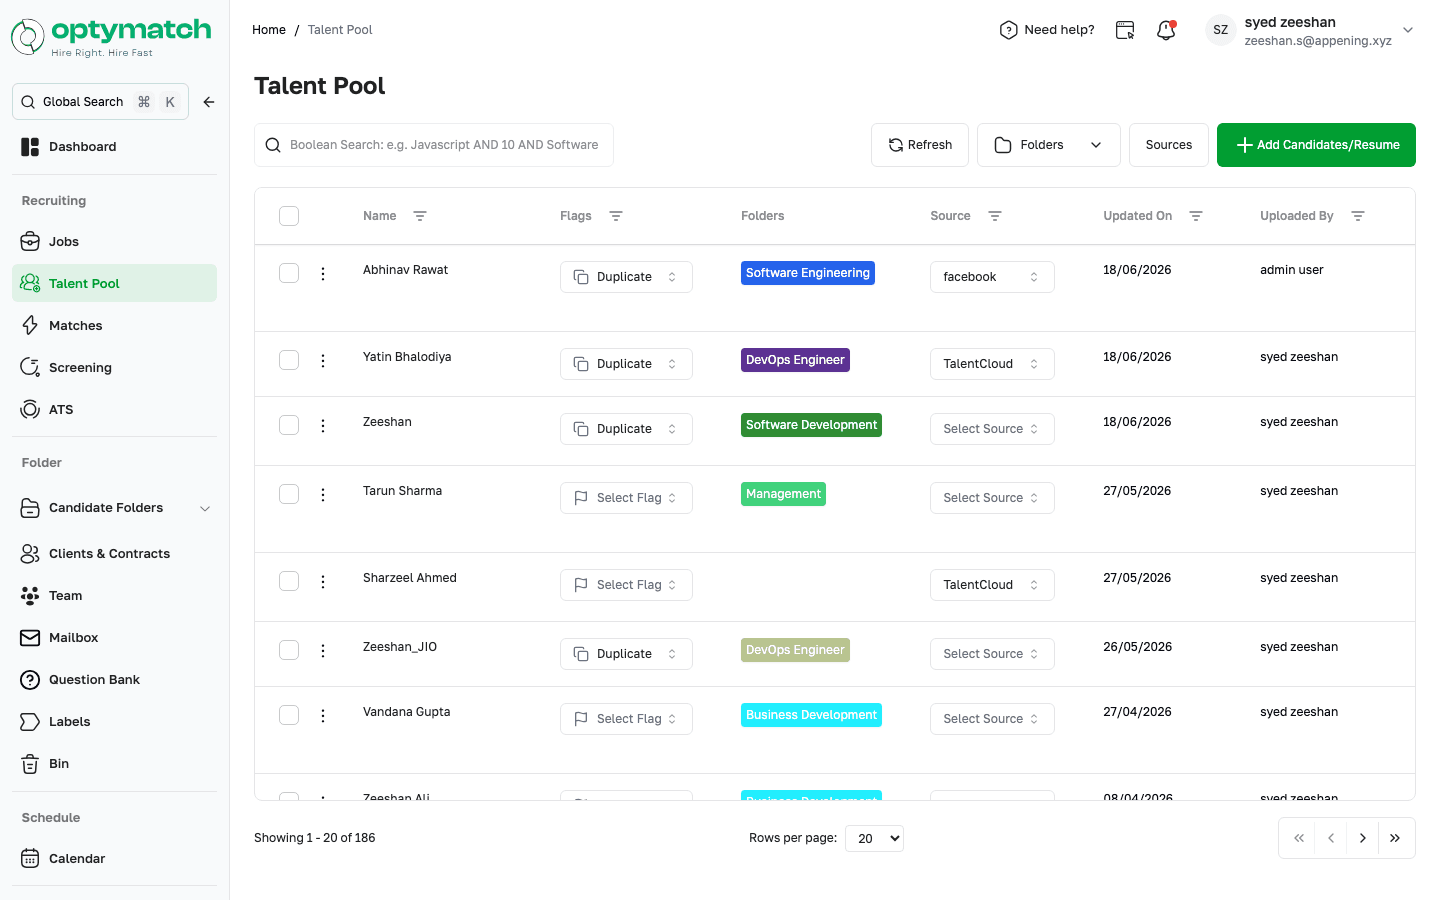Open Dashboard from the sidebar
This screenshot has width=1440, height=900.
(x=114, y=147)
